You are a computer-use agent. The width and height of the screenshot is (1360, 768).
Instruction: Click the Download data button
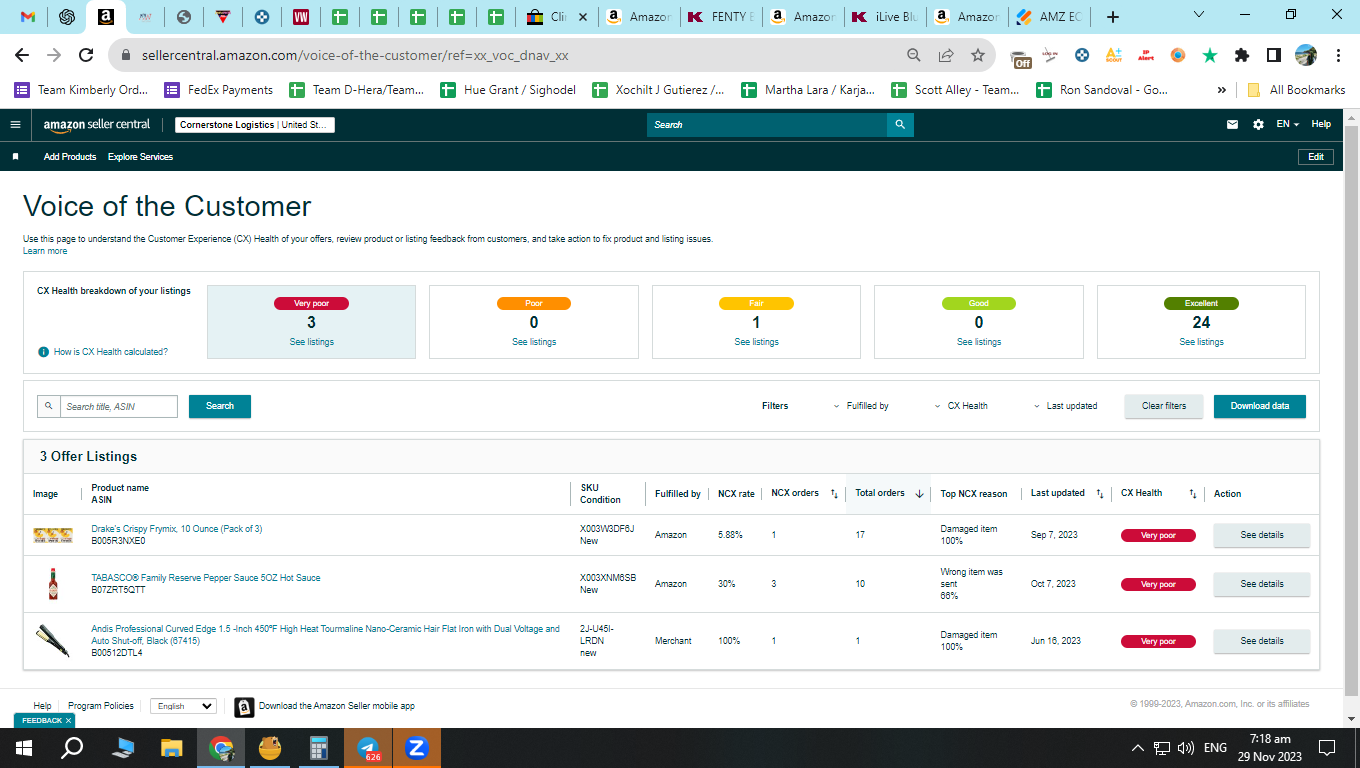[x=1260, y=406]
